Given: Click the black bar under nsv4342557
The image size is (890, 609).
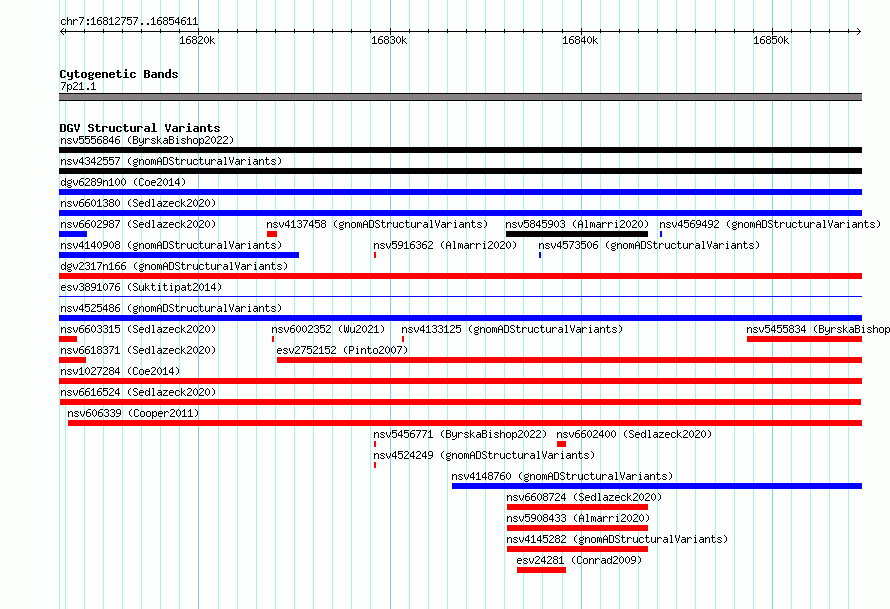Looking at the screenshot, I should (x=460, y=171).
